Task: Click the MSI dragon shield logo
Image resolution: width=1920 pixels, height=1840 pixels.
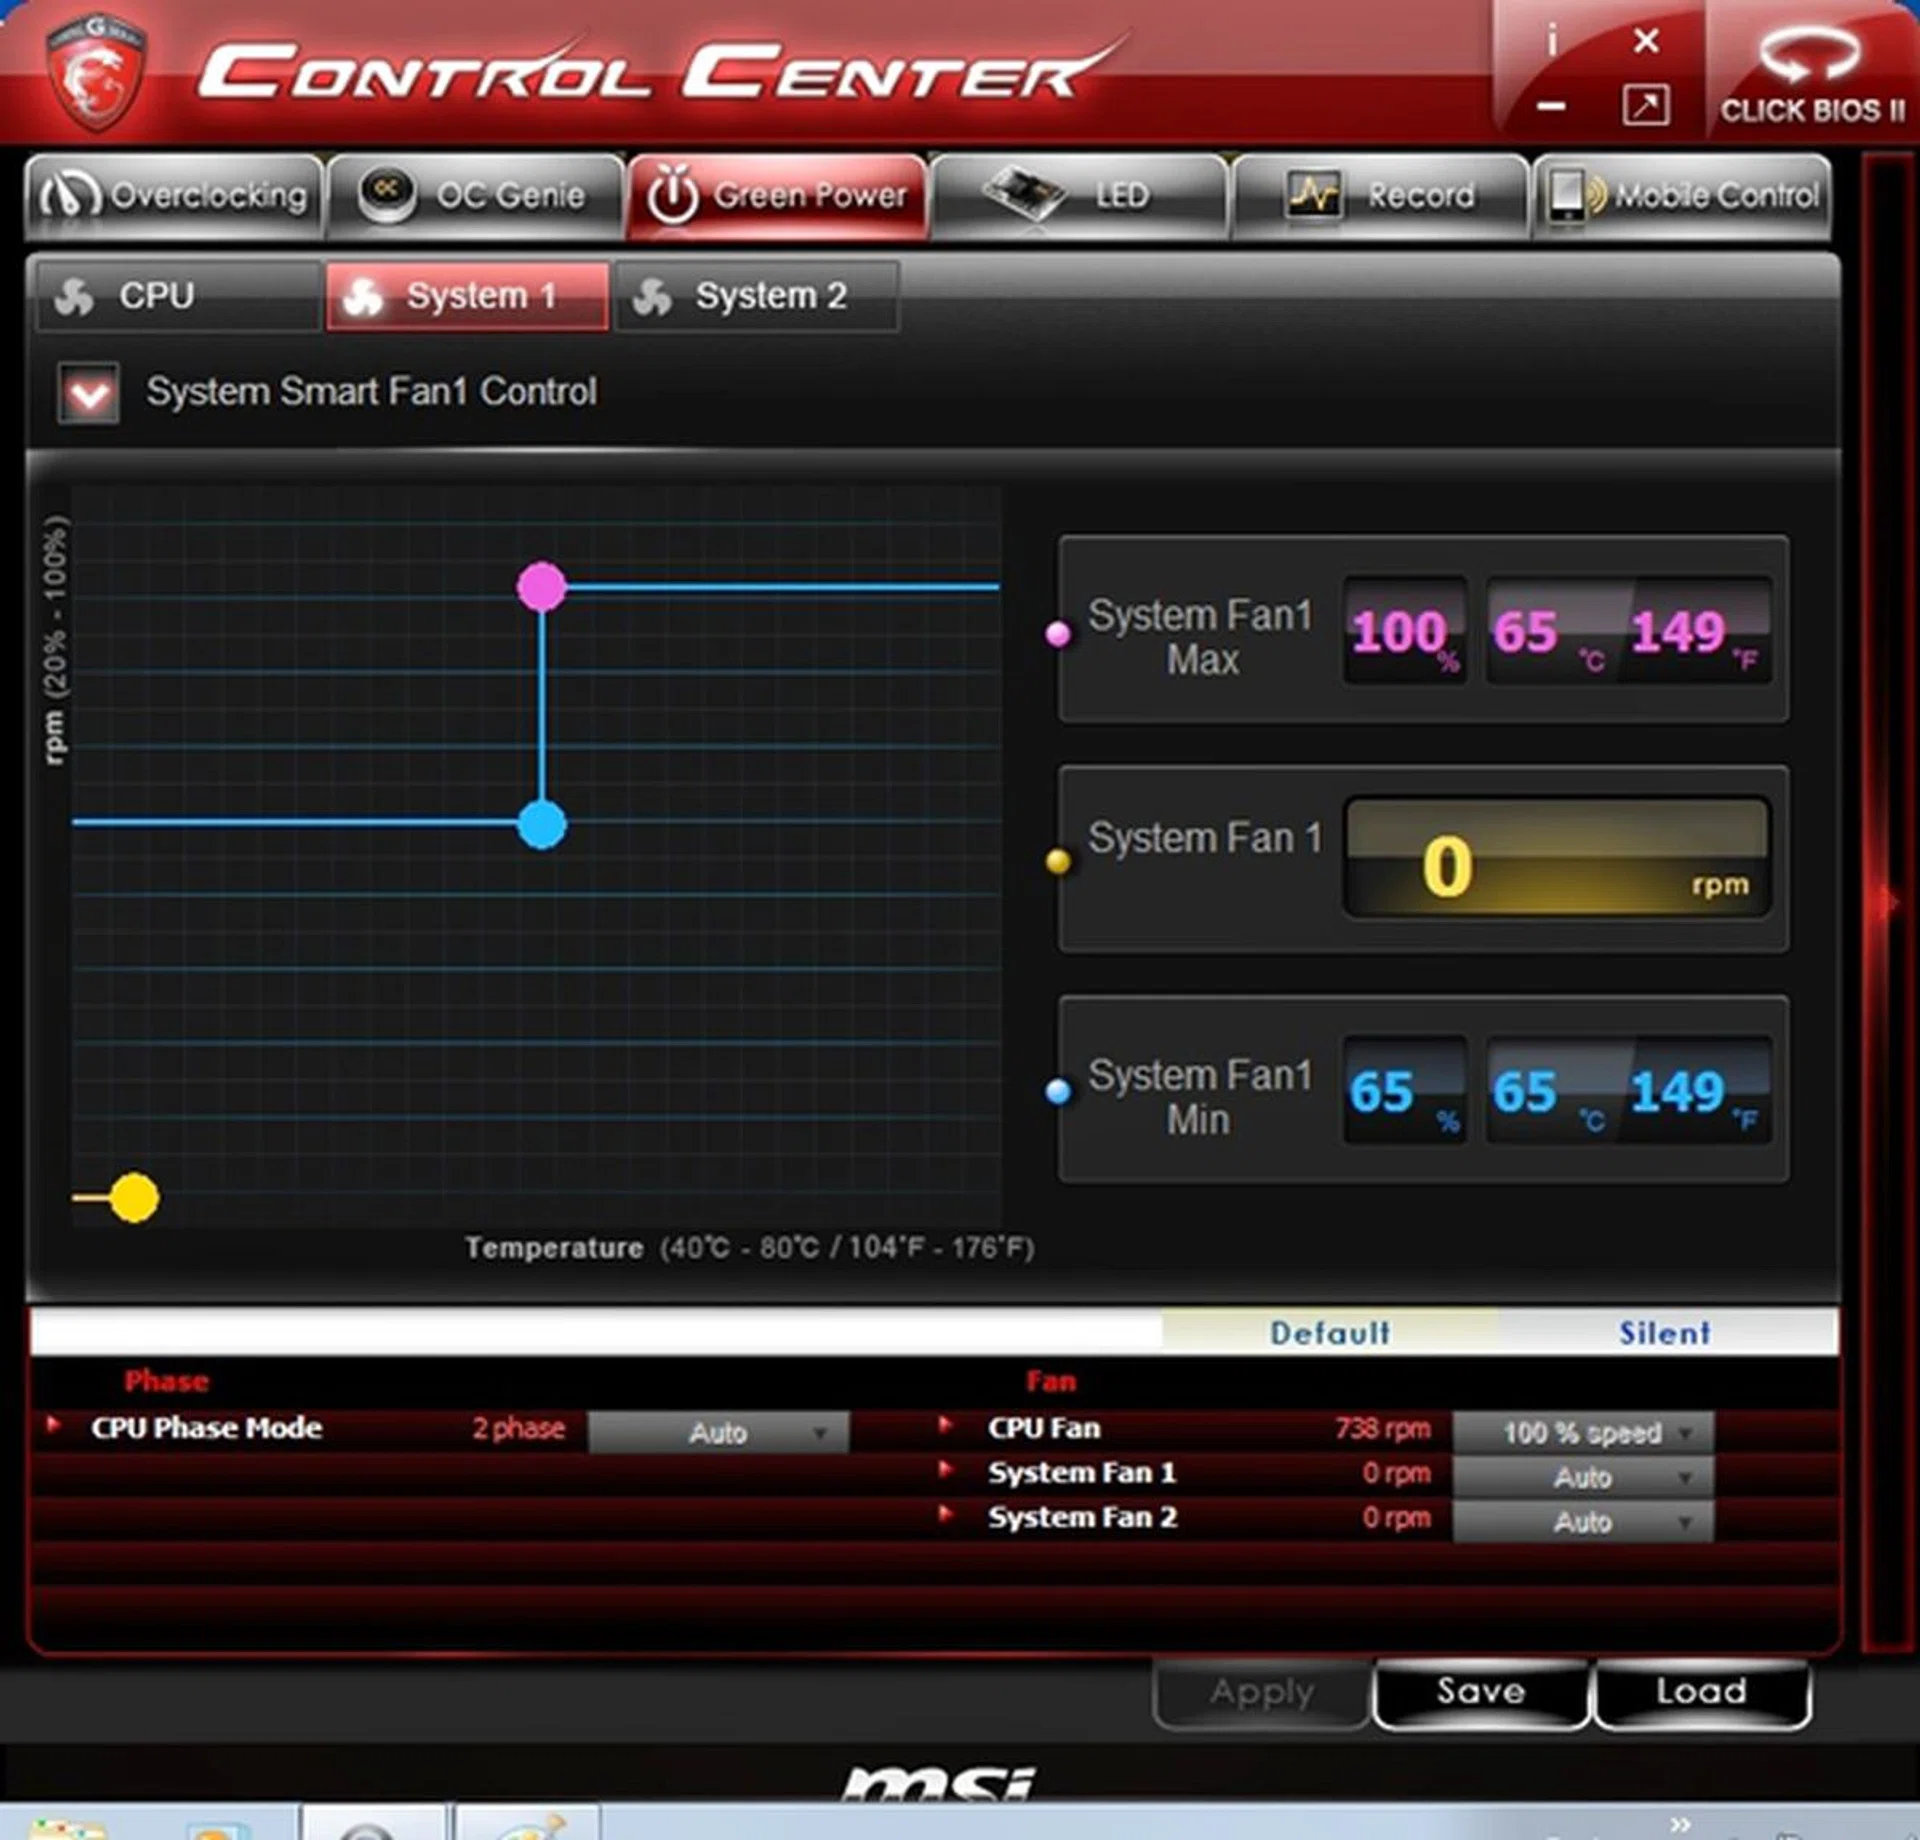Action: [x=95, y=72]
